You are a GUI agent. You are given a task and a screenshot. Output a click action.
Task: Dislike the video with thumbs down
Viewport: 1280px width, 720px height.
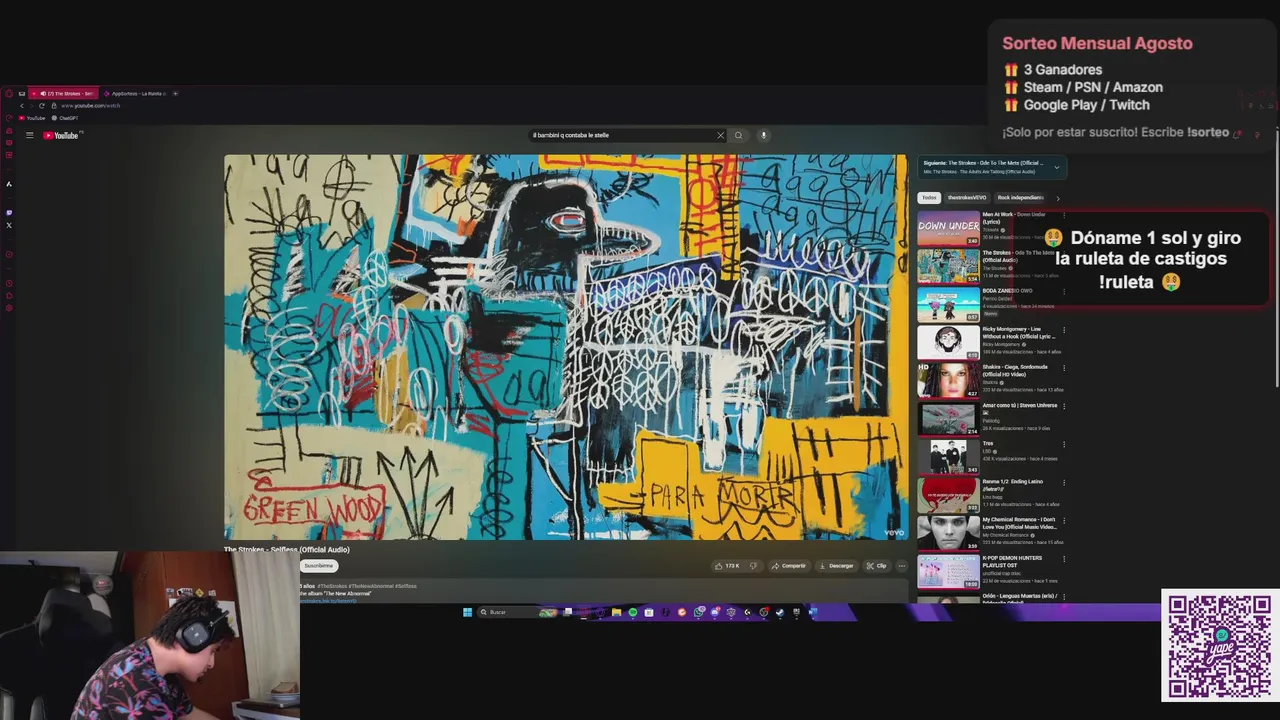tap(753, 566)
